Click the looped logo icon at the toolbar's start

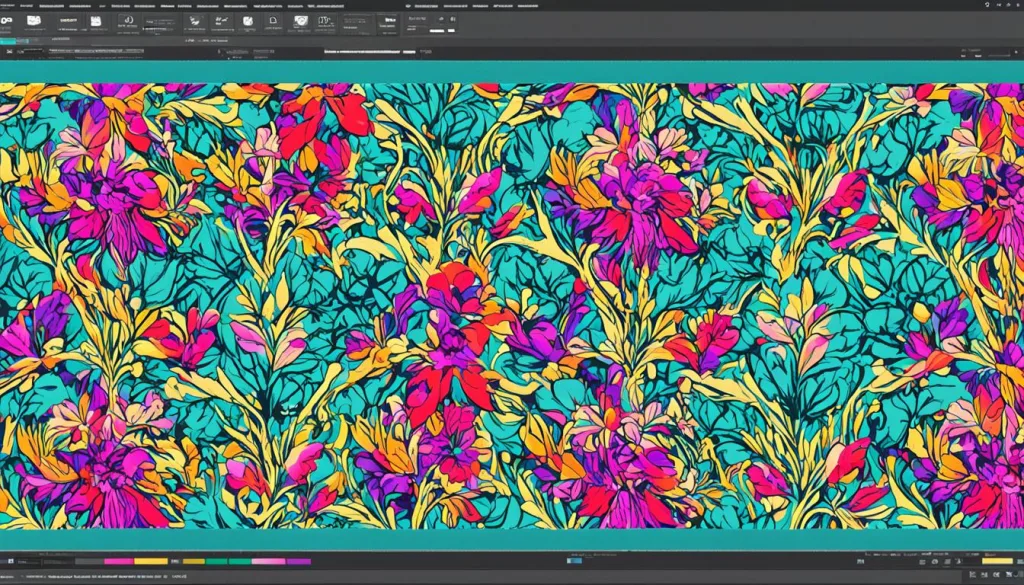point(7,21)
